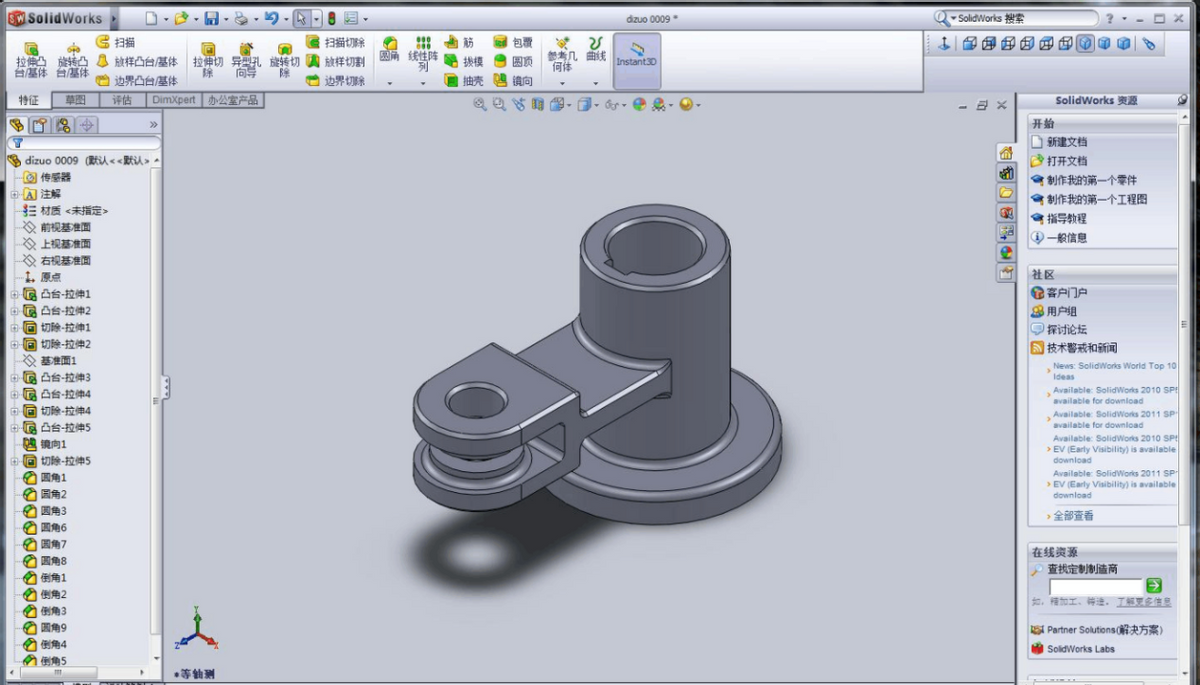Open the 指导教程 tutorials link

click(1067, 219)
